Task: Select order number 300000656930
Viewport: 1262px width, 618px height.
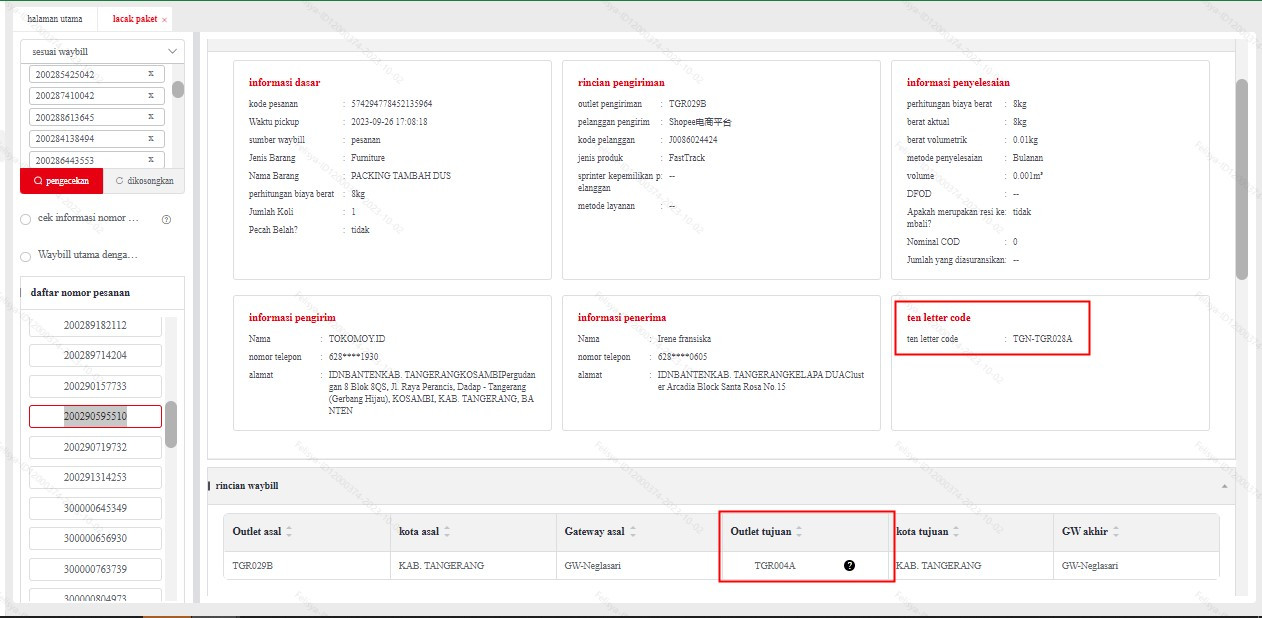Action: click(x=95, y=538)
